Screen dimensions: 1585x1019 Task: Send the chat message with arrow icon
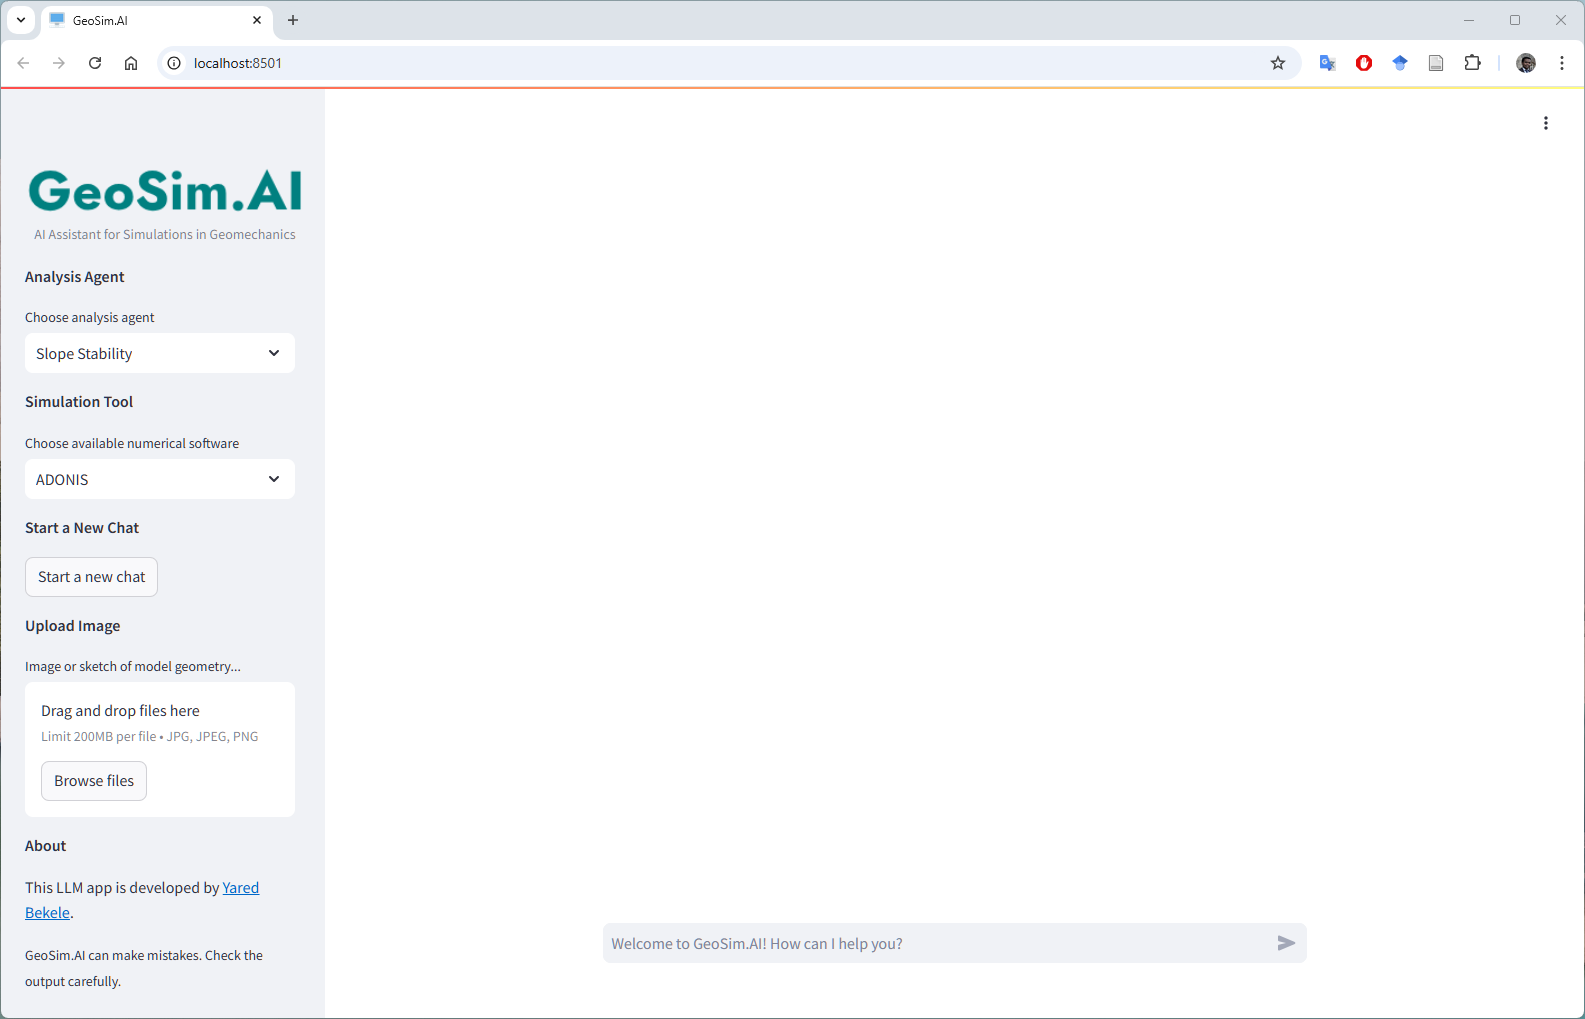coord(1286,943)
